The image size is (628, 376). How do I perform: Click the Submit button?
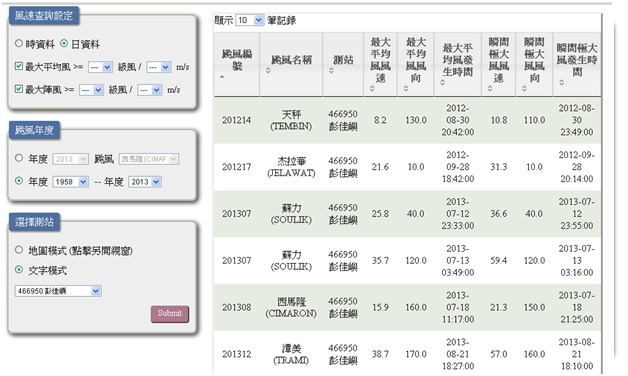170,314
